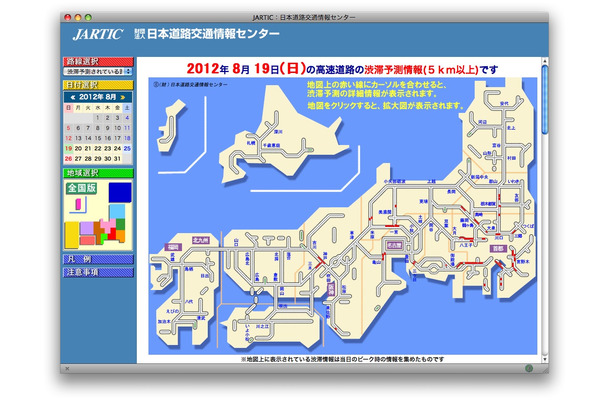Image resolution: width=610 pixels, height=400 pixels.
Task: Select August 4 in the calendar
Action: coord(127,118)
